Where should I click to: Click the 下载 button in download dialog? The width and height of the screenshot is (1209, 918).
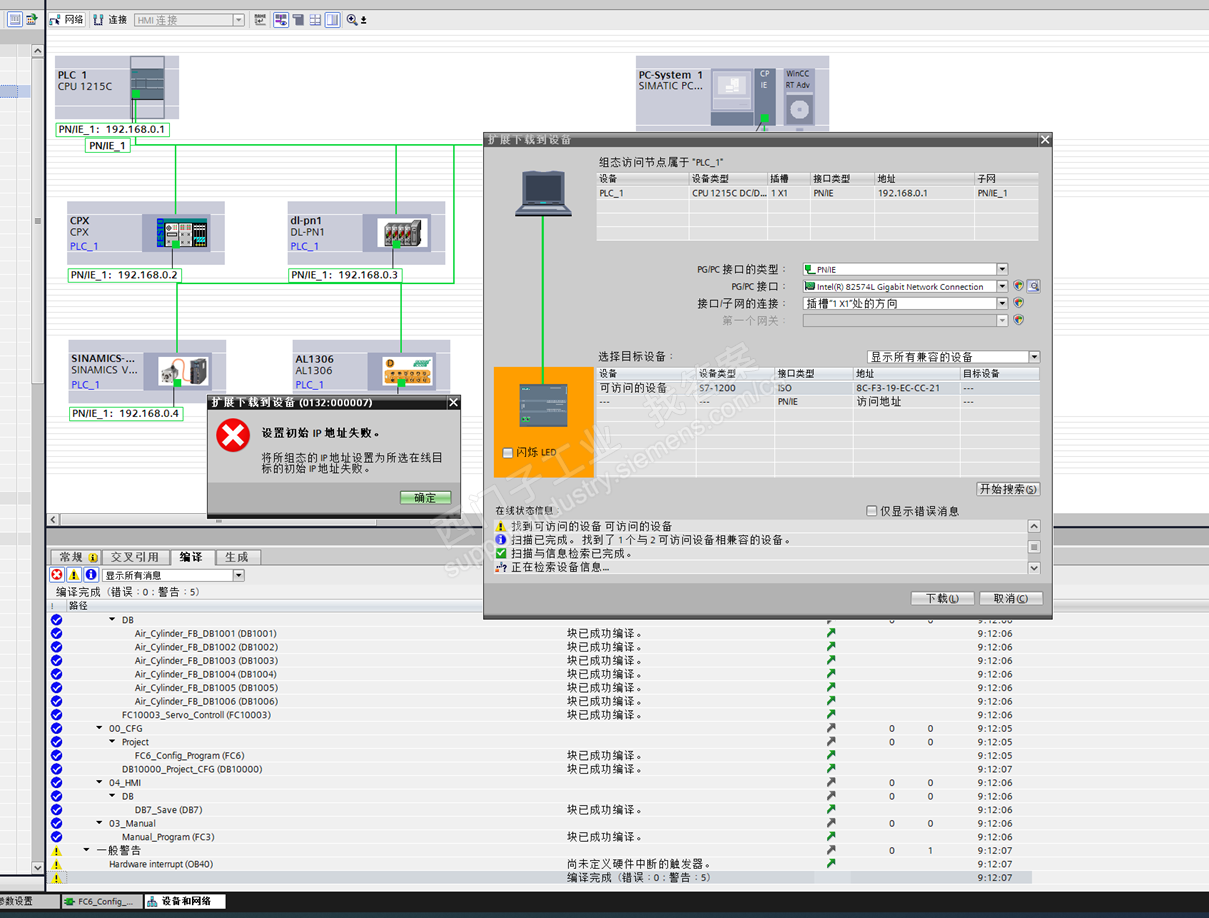click(x=942, y=599)
